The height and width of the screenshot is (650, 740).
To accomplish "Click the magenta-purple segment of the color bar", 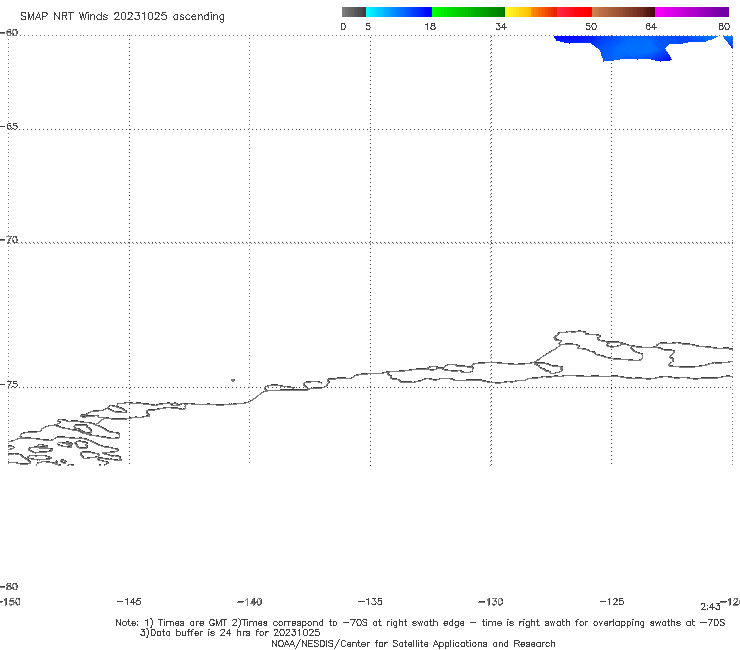I will 692,12.
